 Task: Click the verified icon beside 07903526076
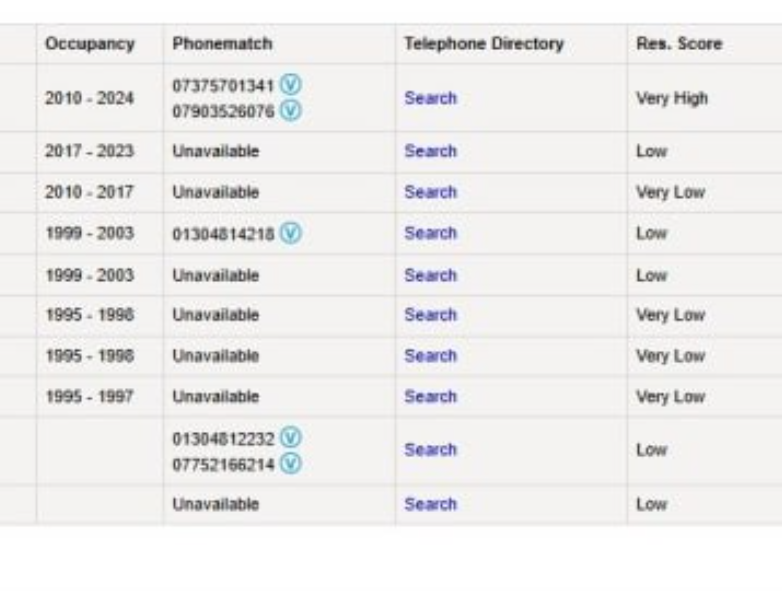pos(290,110)
